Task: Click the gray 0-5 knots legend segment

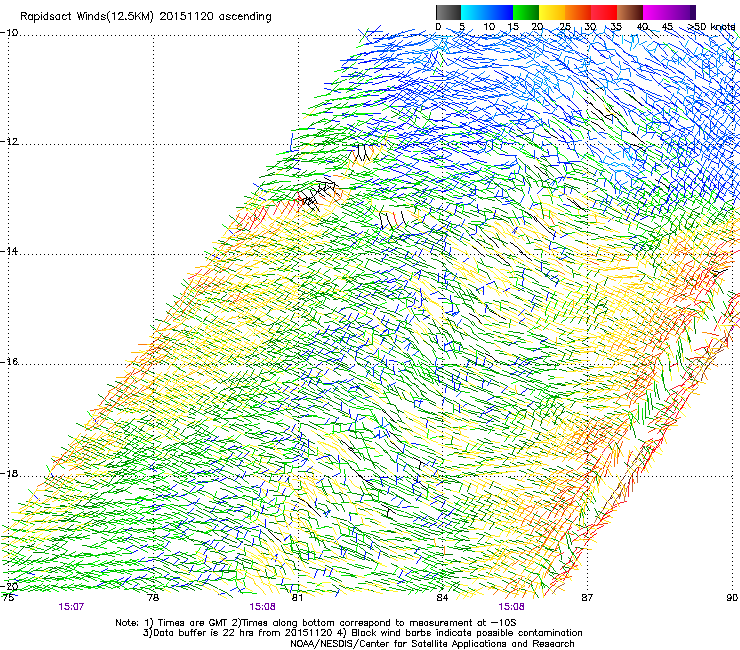Action: click(448, 12)
